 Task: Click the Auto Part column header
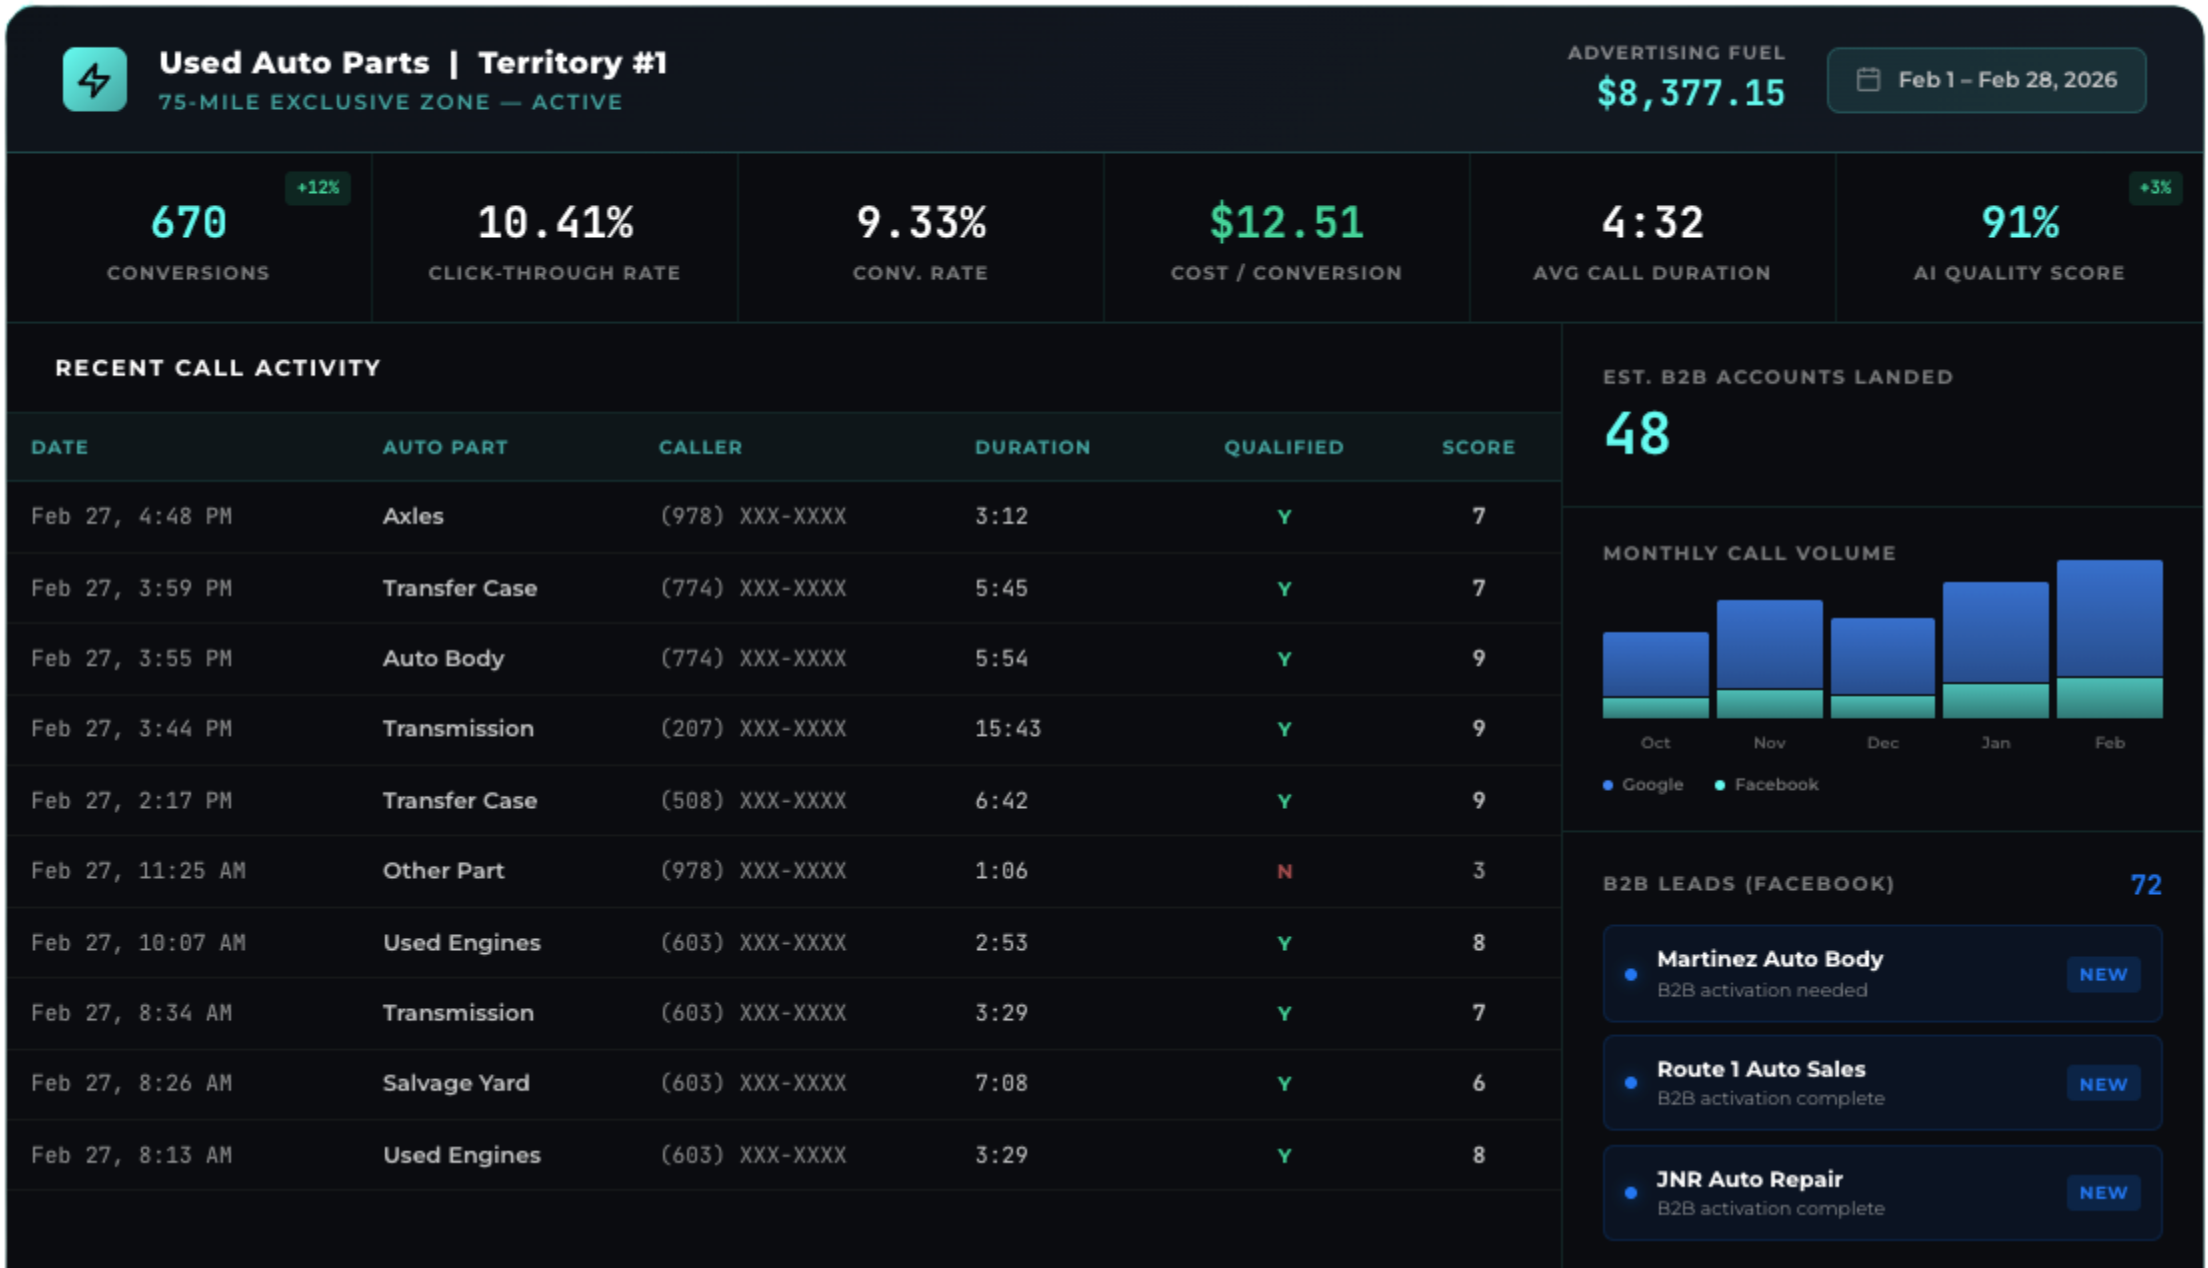[x=445, y=447]
